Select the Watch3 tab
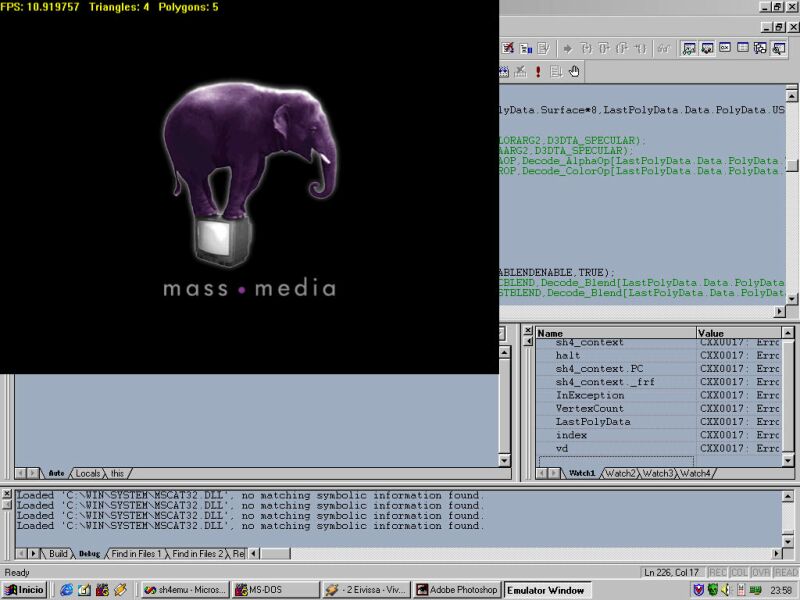Viewport: 800px width, 600px height. tap(658, 473)
